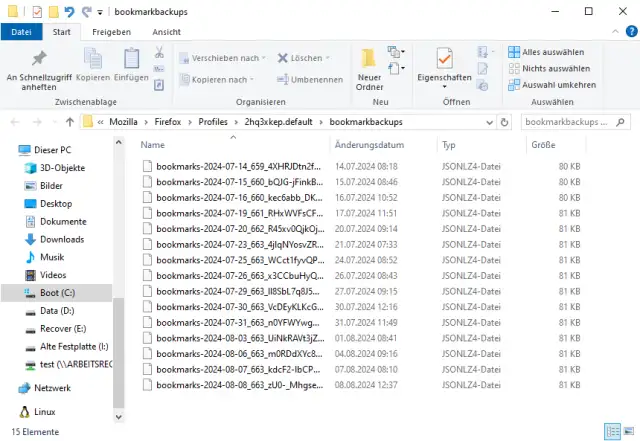The height and width of the screenshot is (441, 640).
Task: Click the Redo arrow in quick access toolbar
Action: pos(87,12)
